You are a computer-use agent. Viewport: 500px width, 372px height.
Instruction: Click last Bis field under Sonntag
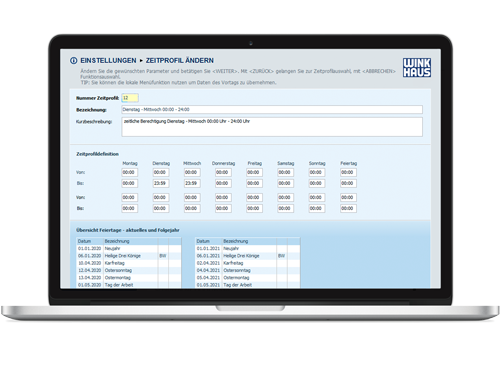tap(317, 208)
